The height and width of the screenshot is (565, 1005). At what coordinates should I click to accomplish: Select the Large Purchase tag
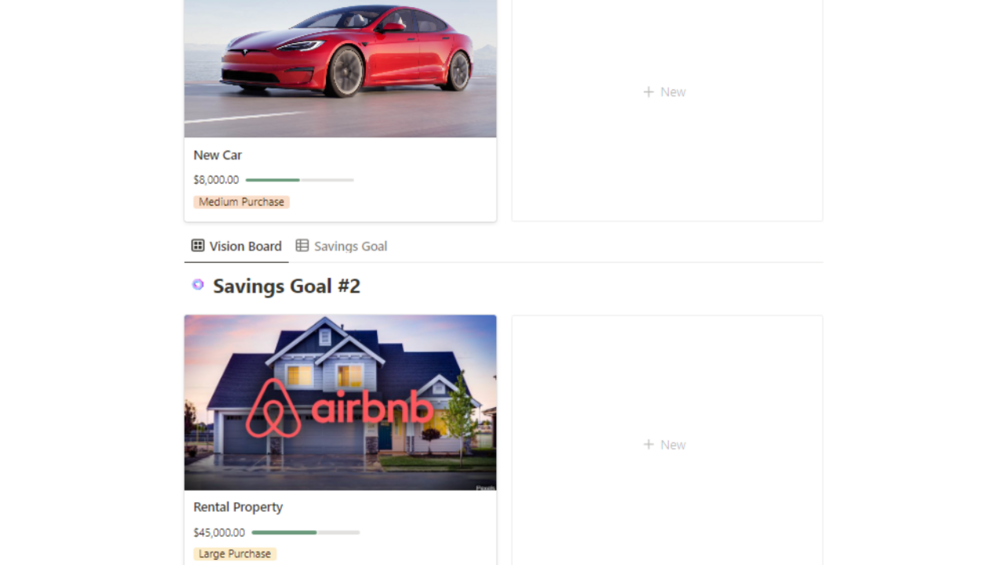pos(235,553)
